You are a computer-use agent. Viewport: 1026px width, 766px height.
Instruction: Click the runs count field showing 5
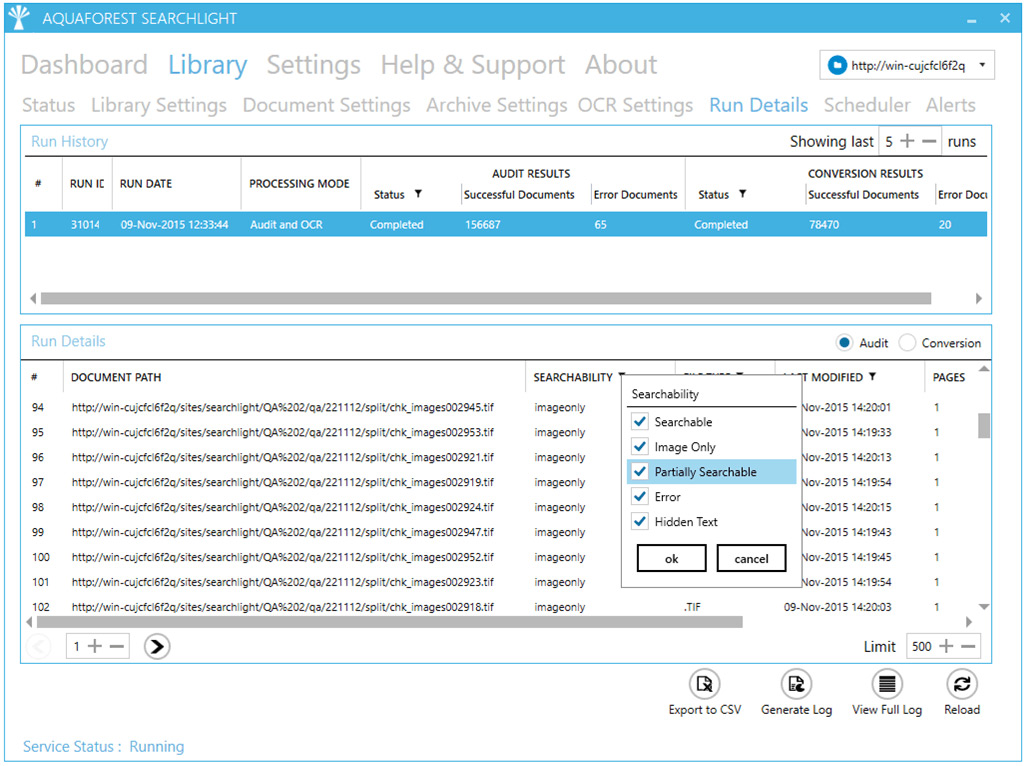tap(889, 141)
